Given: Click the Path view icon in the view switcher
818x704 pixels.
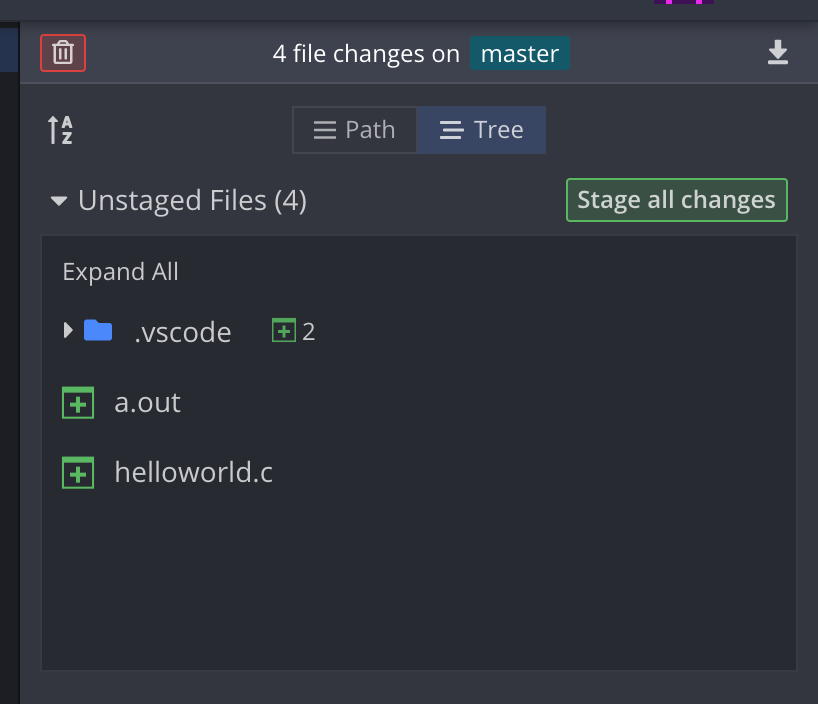Looking at the screenshot, I should [x=323, y=129].
